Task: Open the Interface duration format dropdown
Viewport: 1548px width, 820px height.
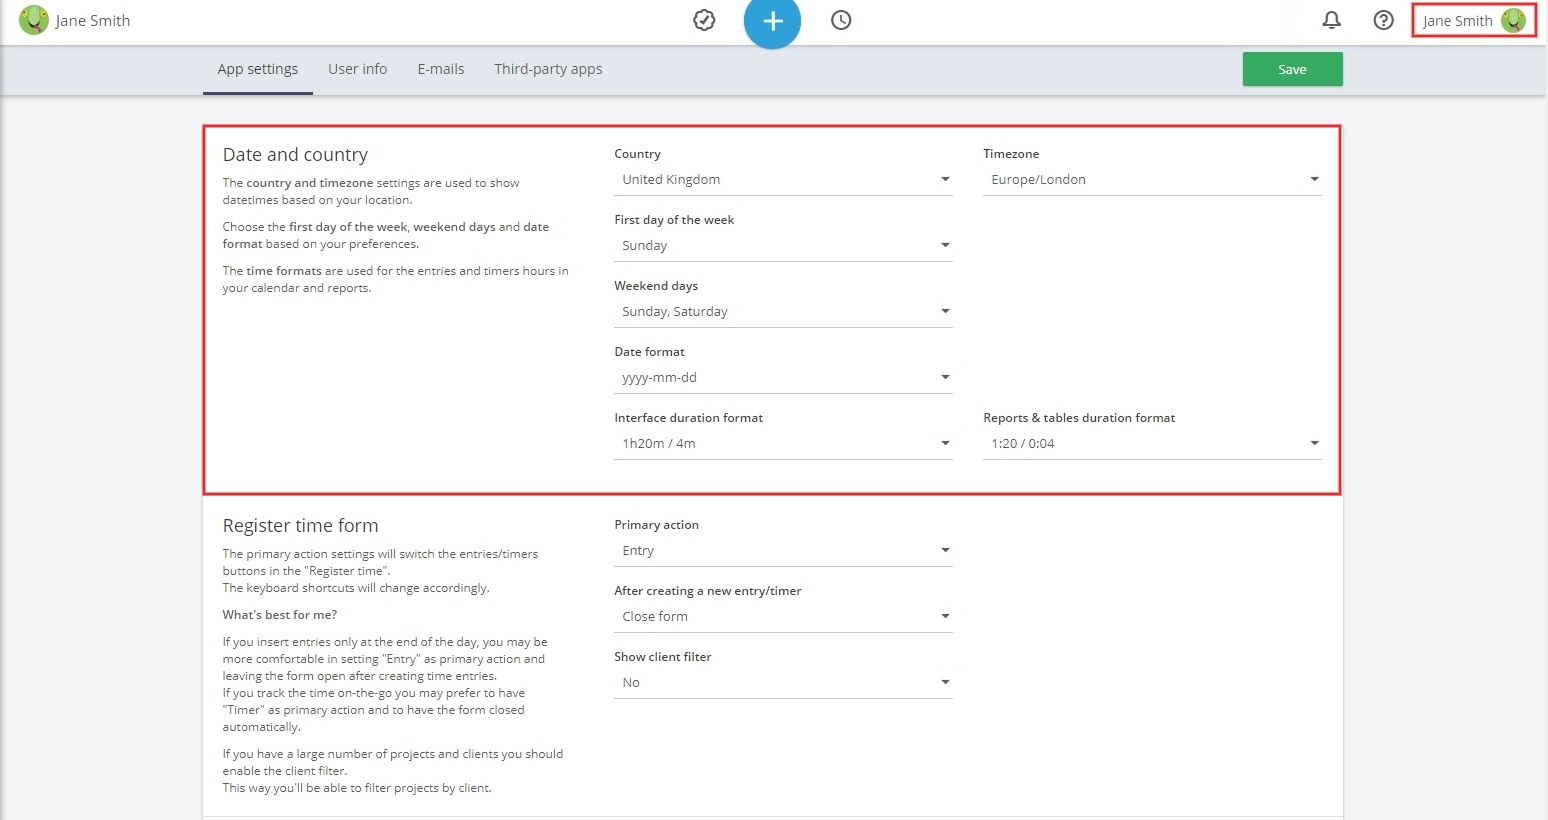Action: coord(944,443)
